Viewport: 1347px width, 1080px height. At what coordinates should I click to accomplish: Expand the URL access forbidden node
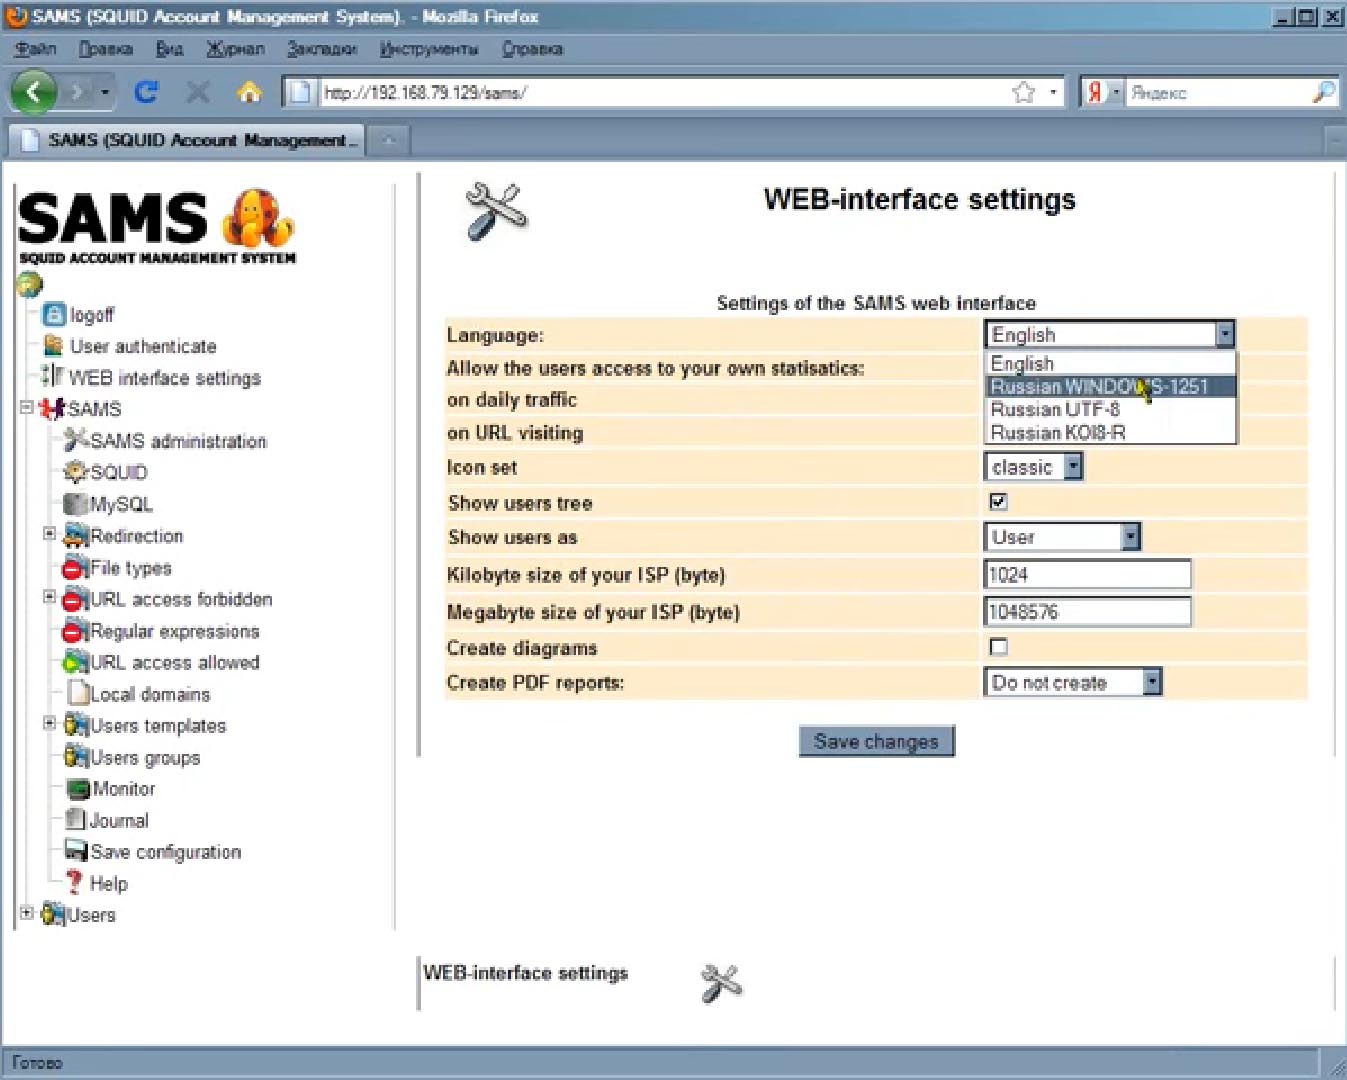pos(49,597)
